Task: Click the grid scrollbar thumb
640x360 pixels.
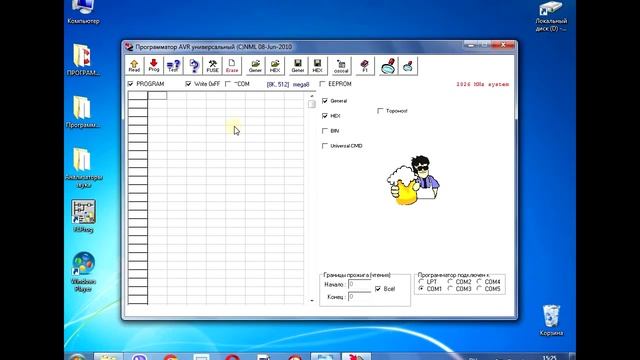Action: pyautogui.click(x=312, y=104)
